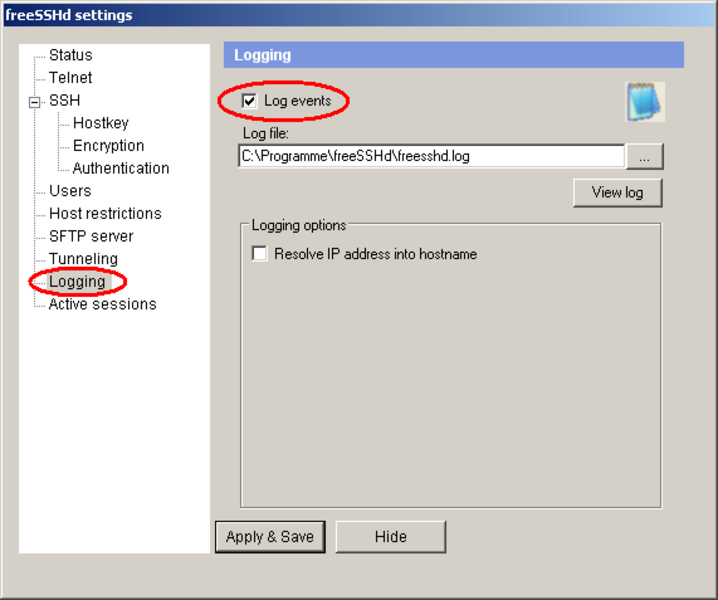
Task: Open Host restrictions settings
Action: (104, 214)
